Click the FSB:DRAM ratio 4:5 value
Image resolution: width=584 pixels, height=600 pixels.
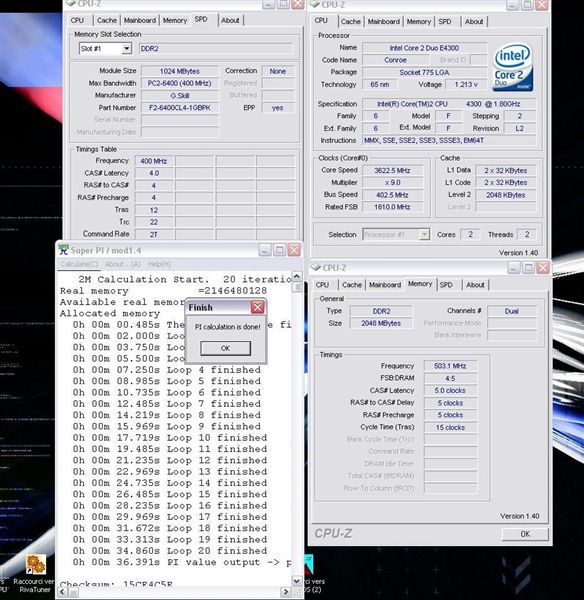click(450, 378)
